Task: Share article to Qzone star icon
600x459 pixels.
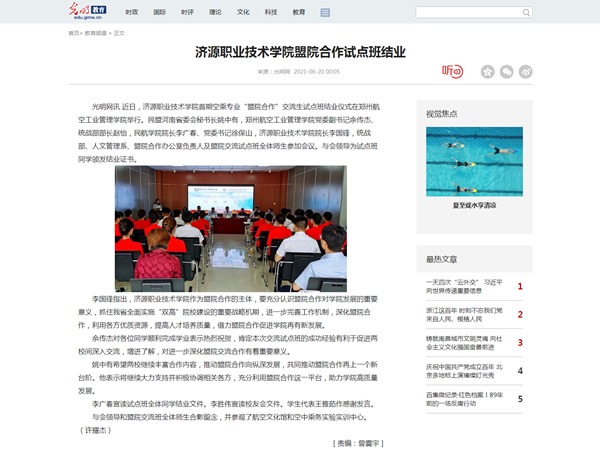Action: coord(488,72)
